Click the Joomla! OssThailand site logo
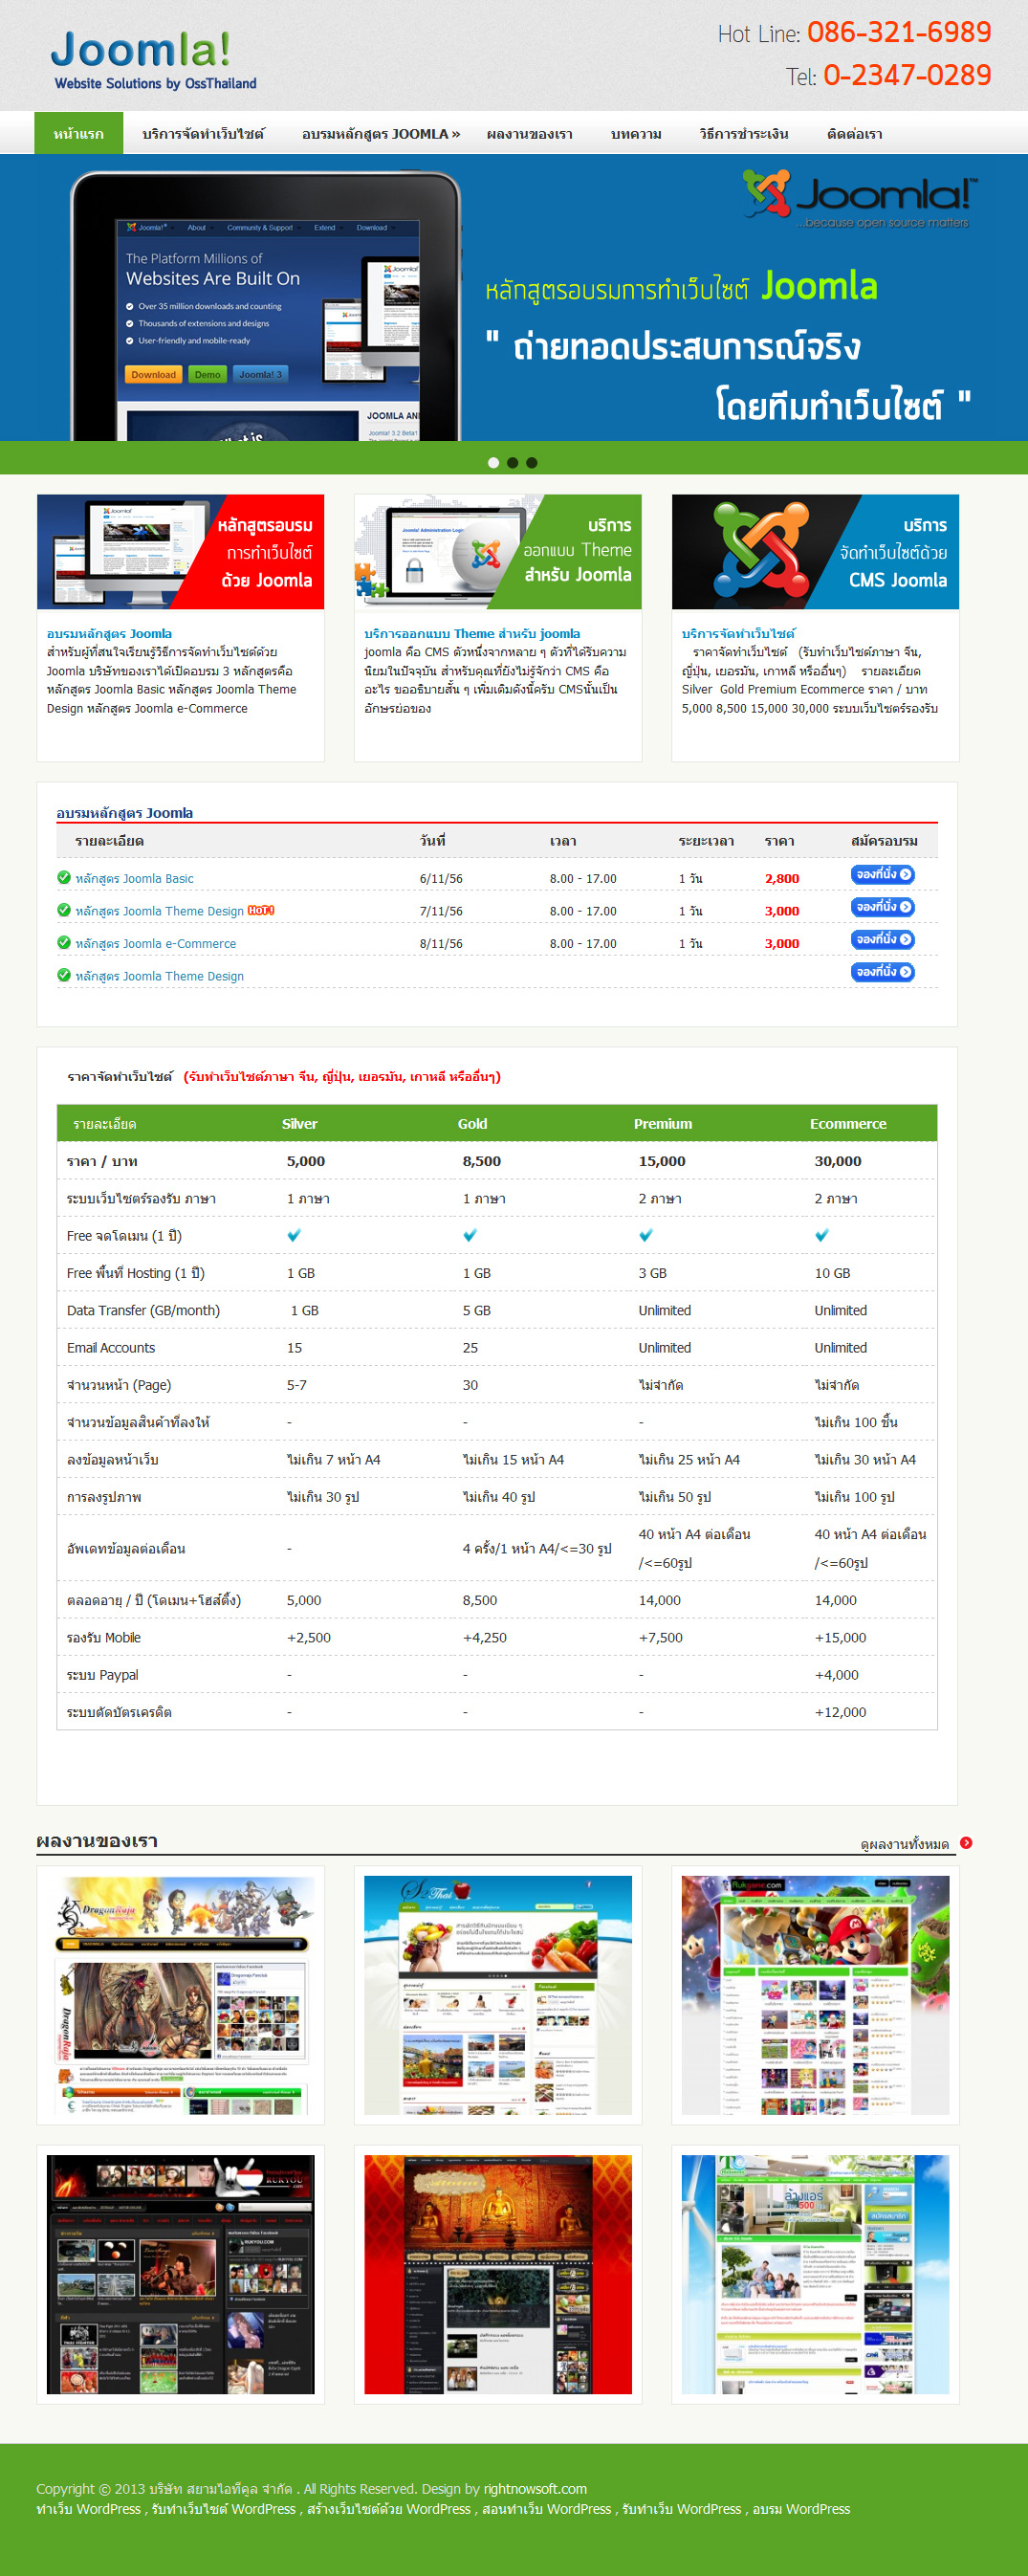The image size is (1028, 2576). click(x=154, y=60)
